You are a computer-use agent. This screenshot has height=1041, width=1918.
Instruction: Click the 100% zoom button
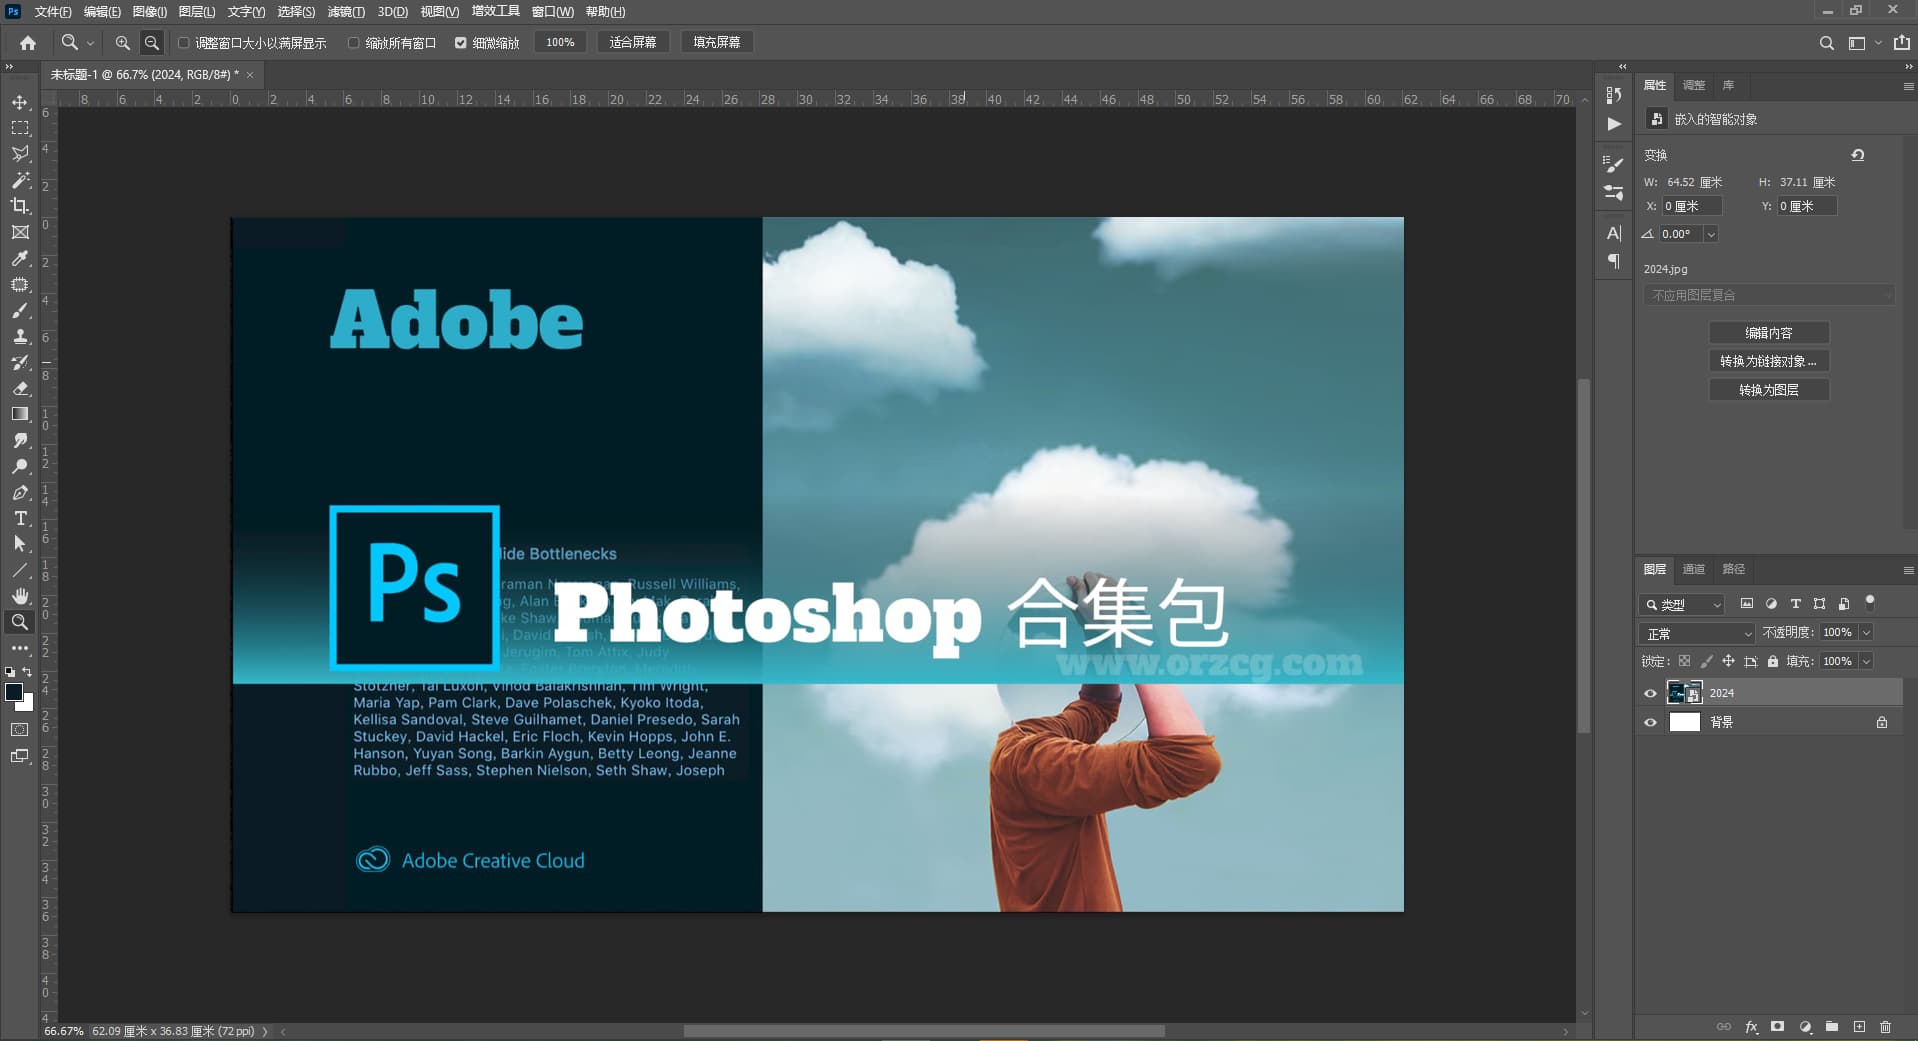tap(560, 43)
